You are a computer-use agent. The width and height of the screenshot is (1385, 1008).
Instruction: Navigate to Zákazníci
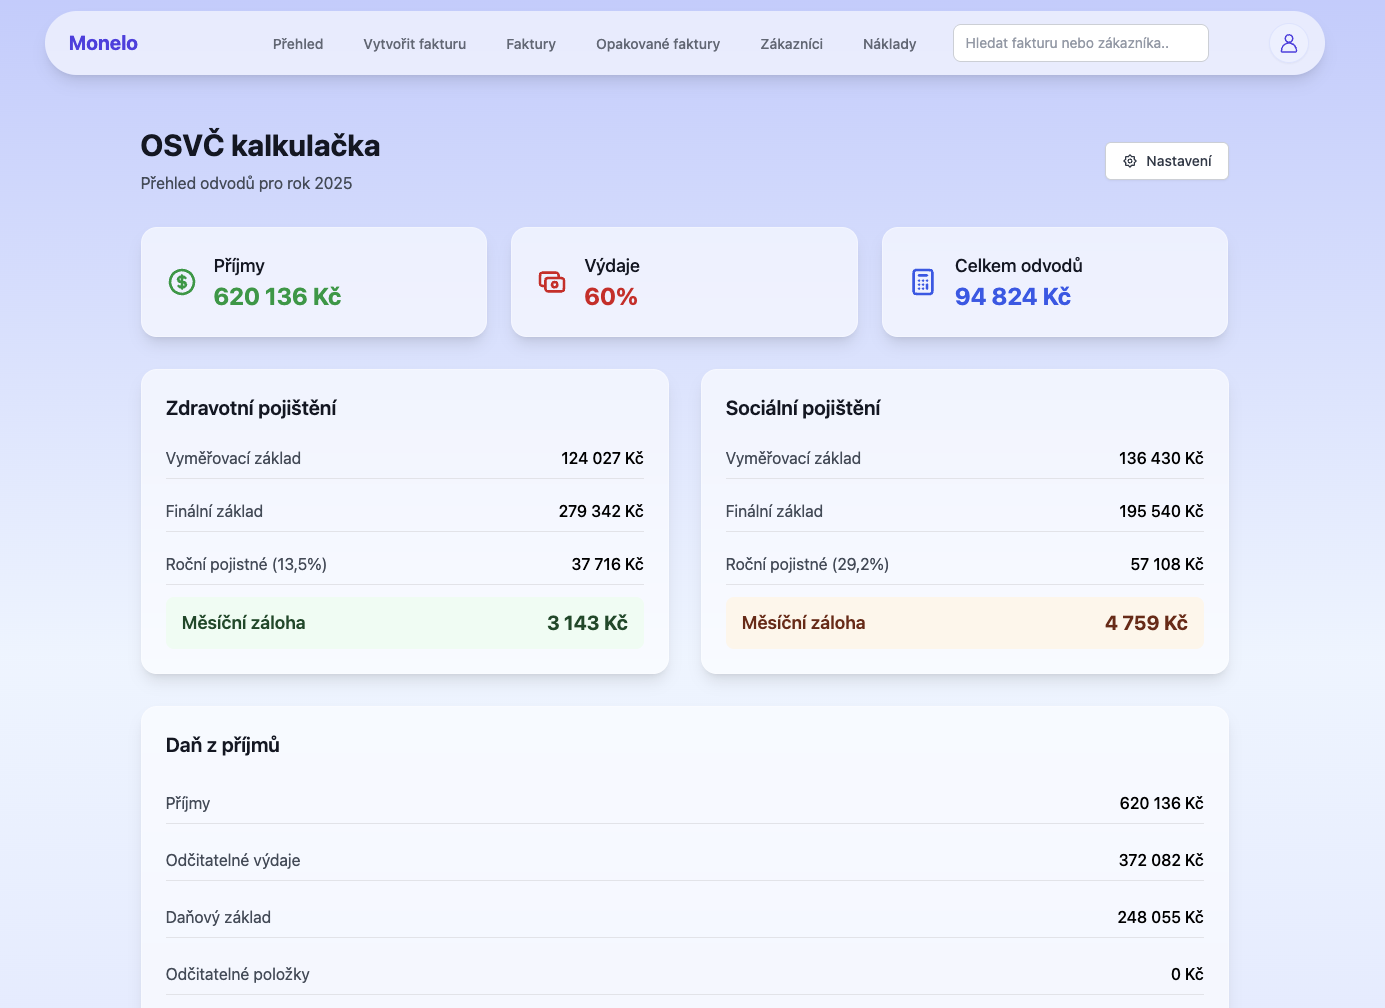[791, 44]
